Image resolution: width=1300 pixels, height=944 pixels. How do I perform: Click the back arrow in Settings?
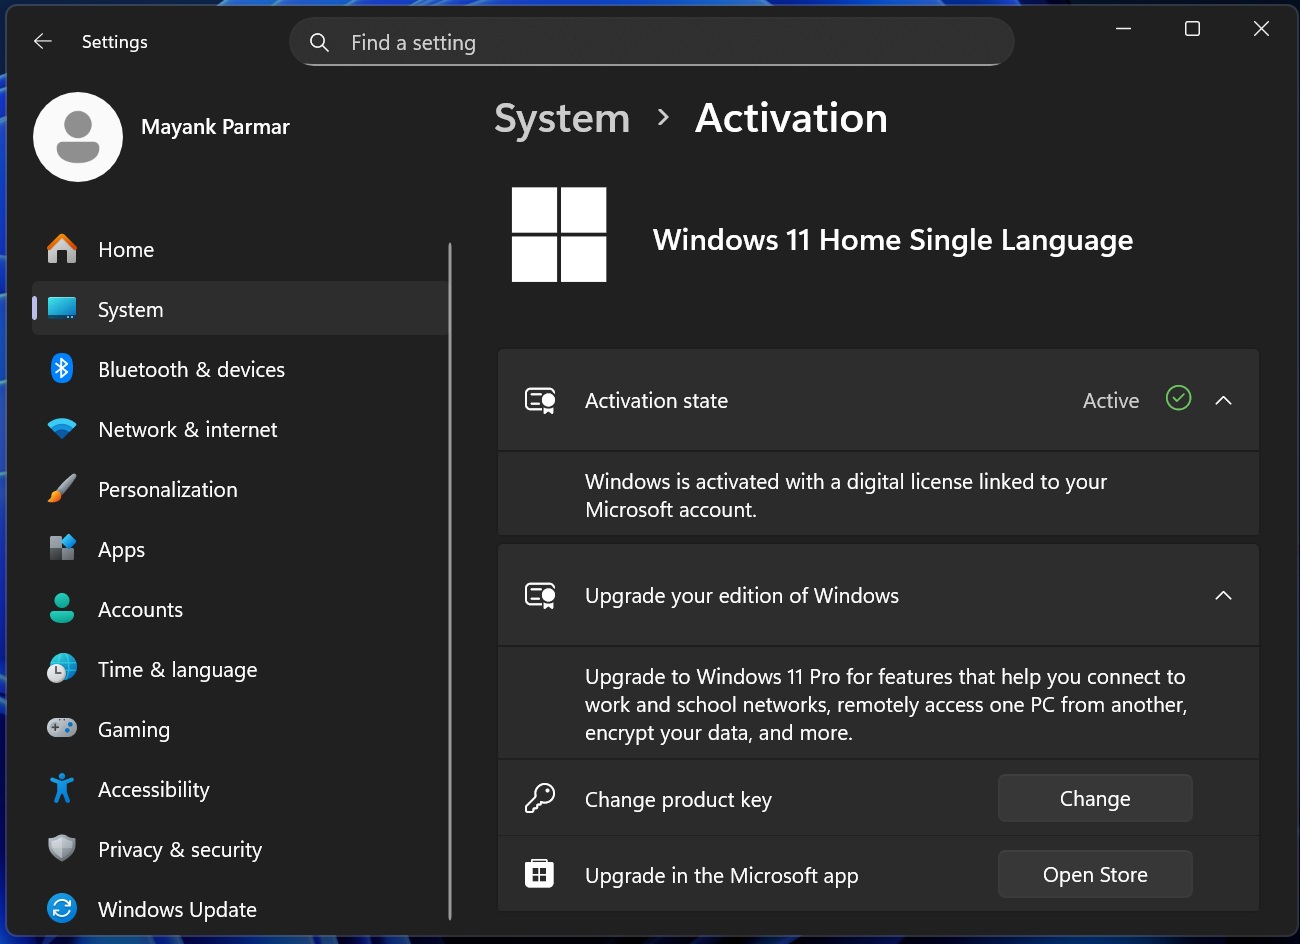(41, 41)
